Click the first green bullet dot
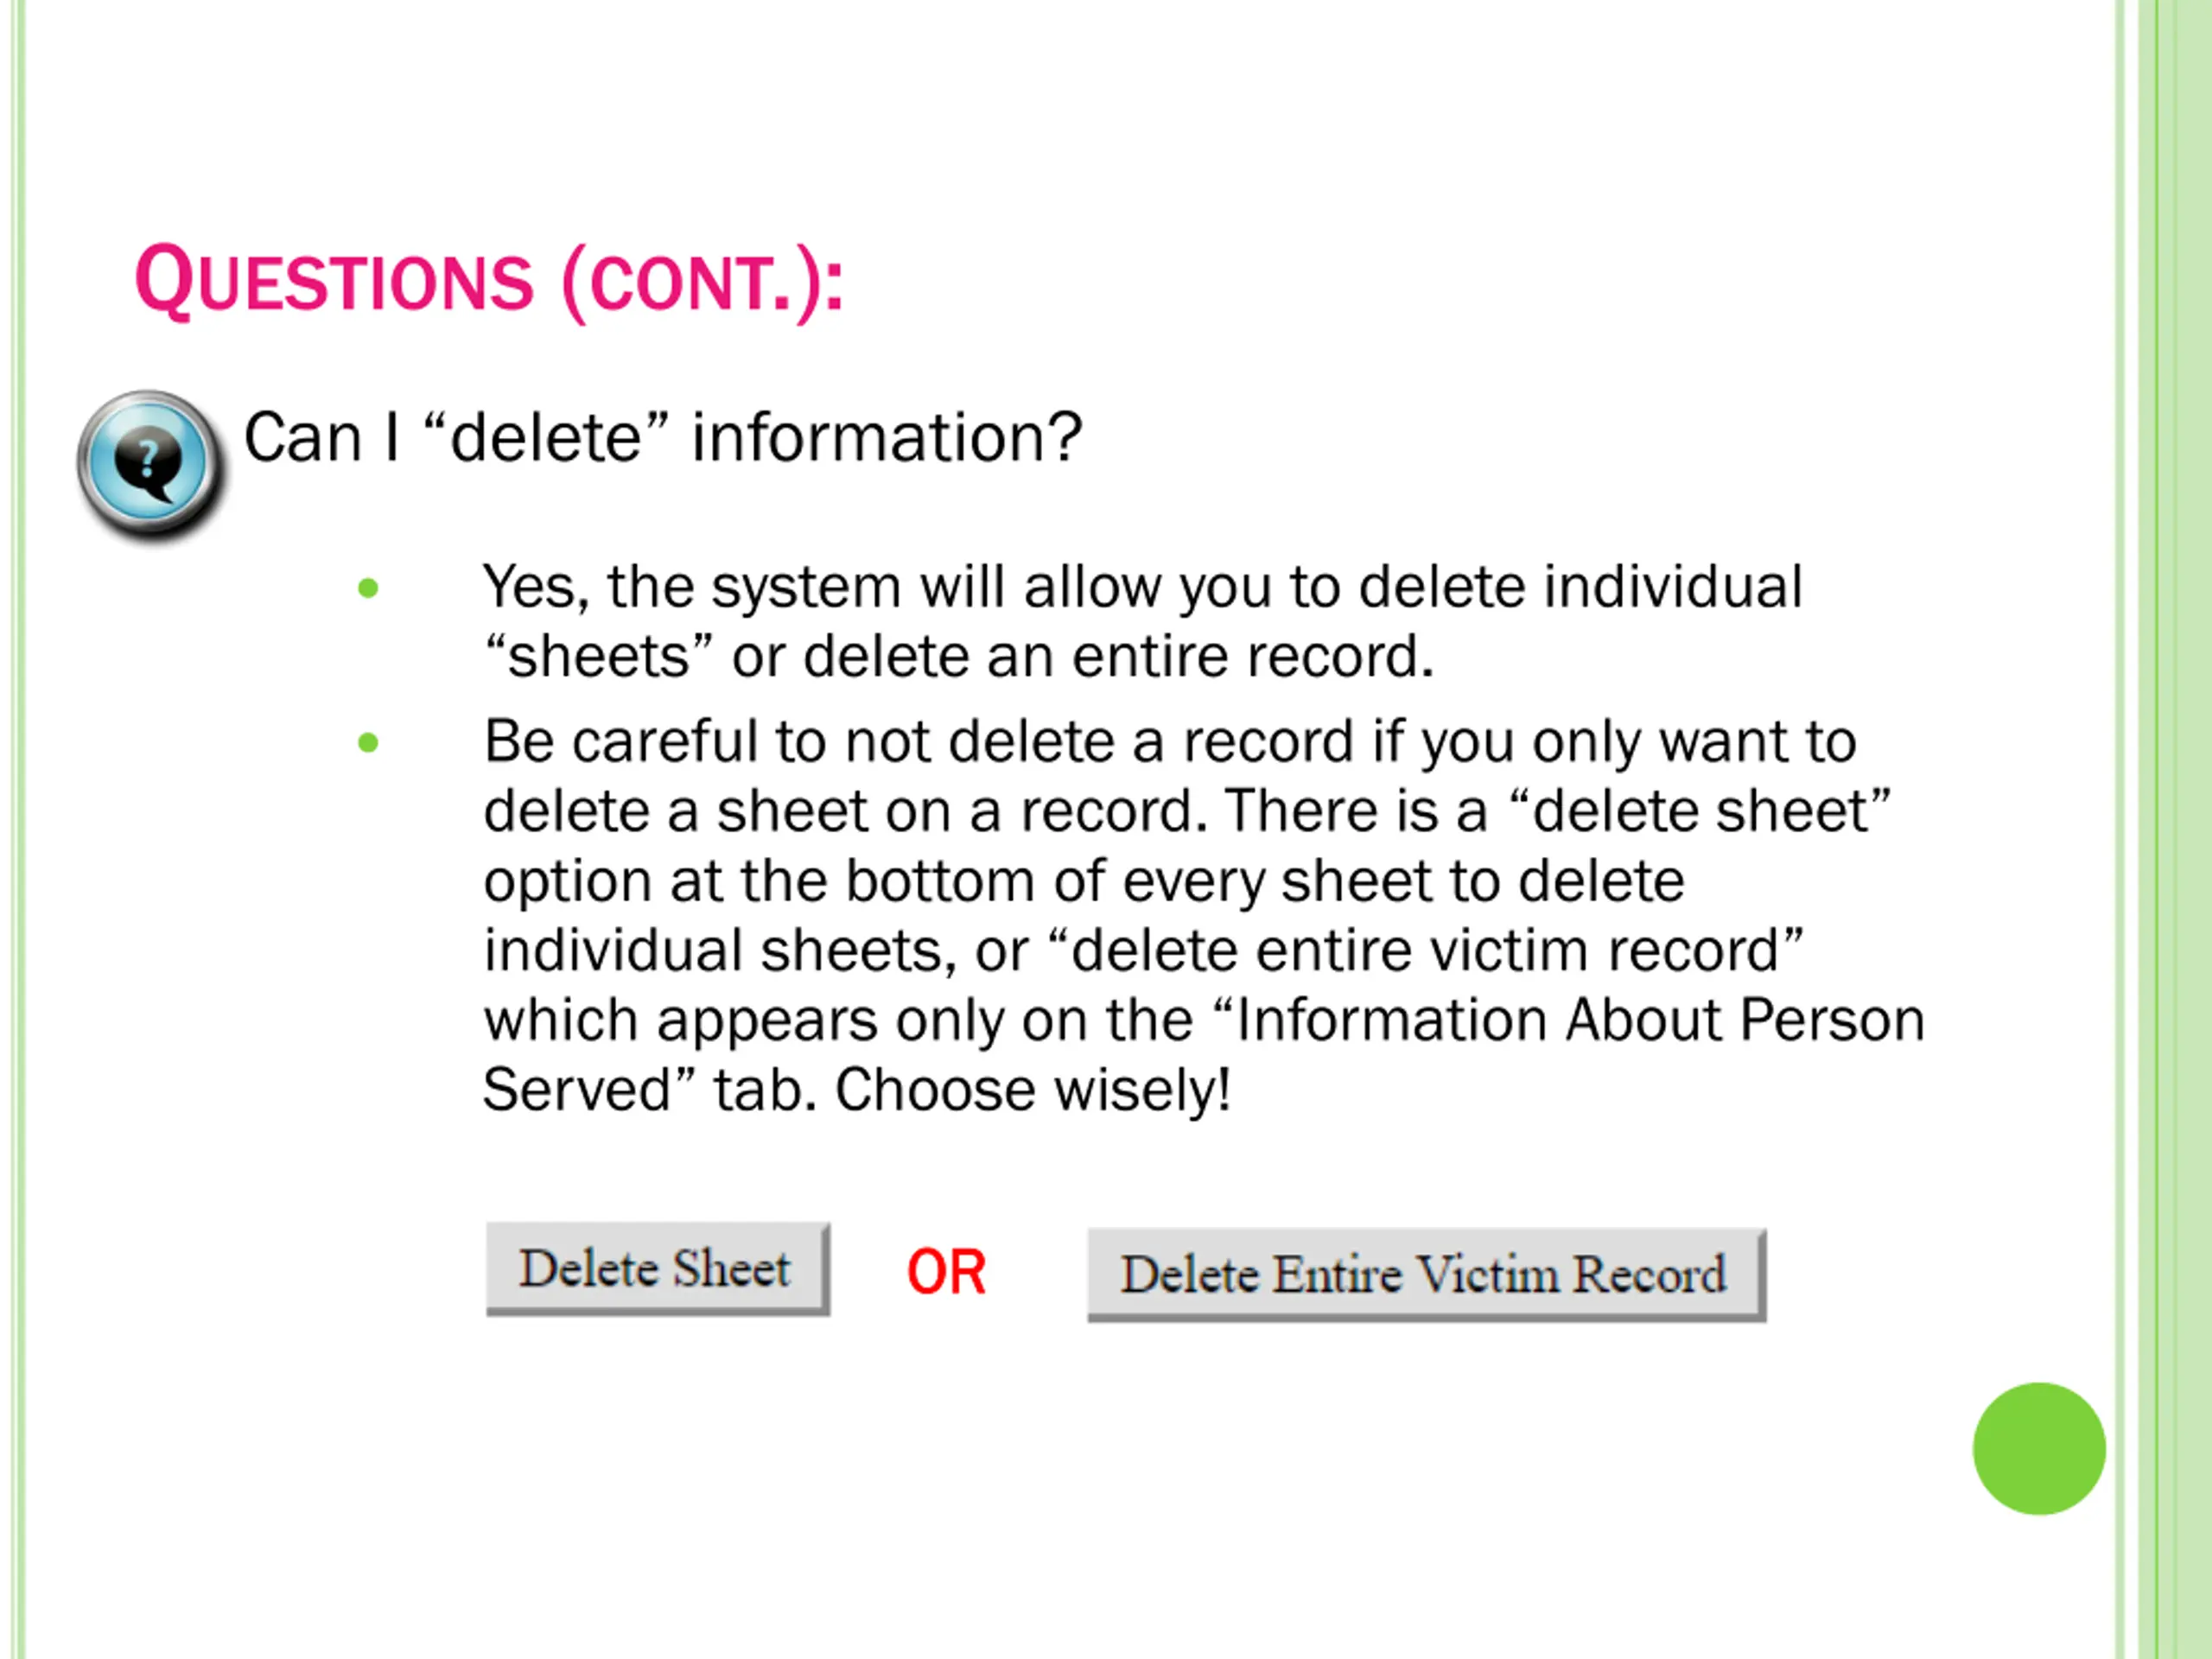 pos(368,588)
